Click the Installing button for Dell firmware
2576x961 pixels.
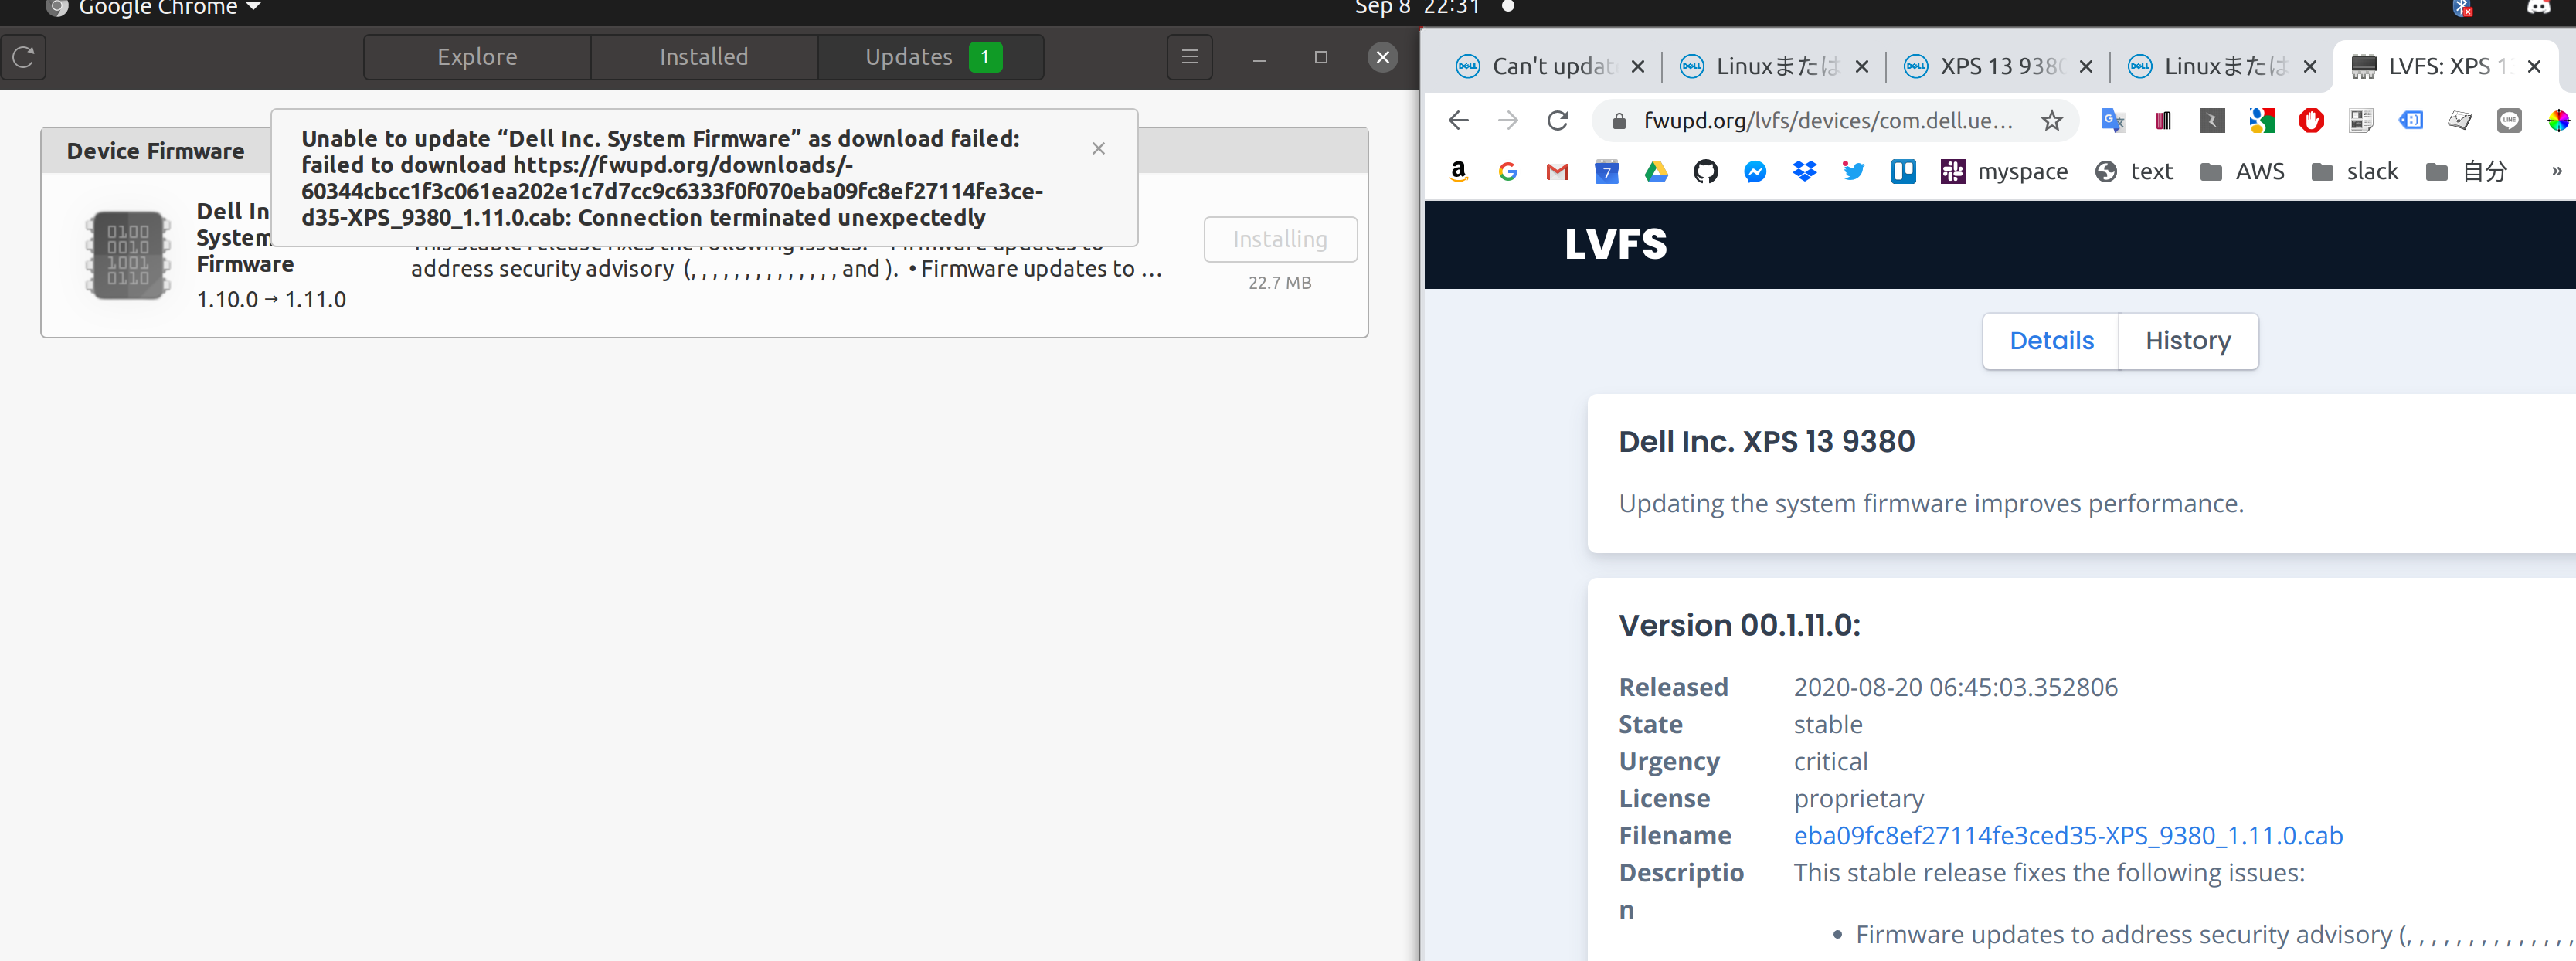click(x=1280, y=238)
